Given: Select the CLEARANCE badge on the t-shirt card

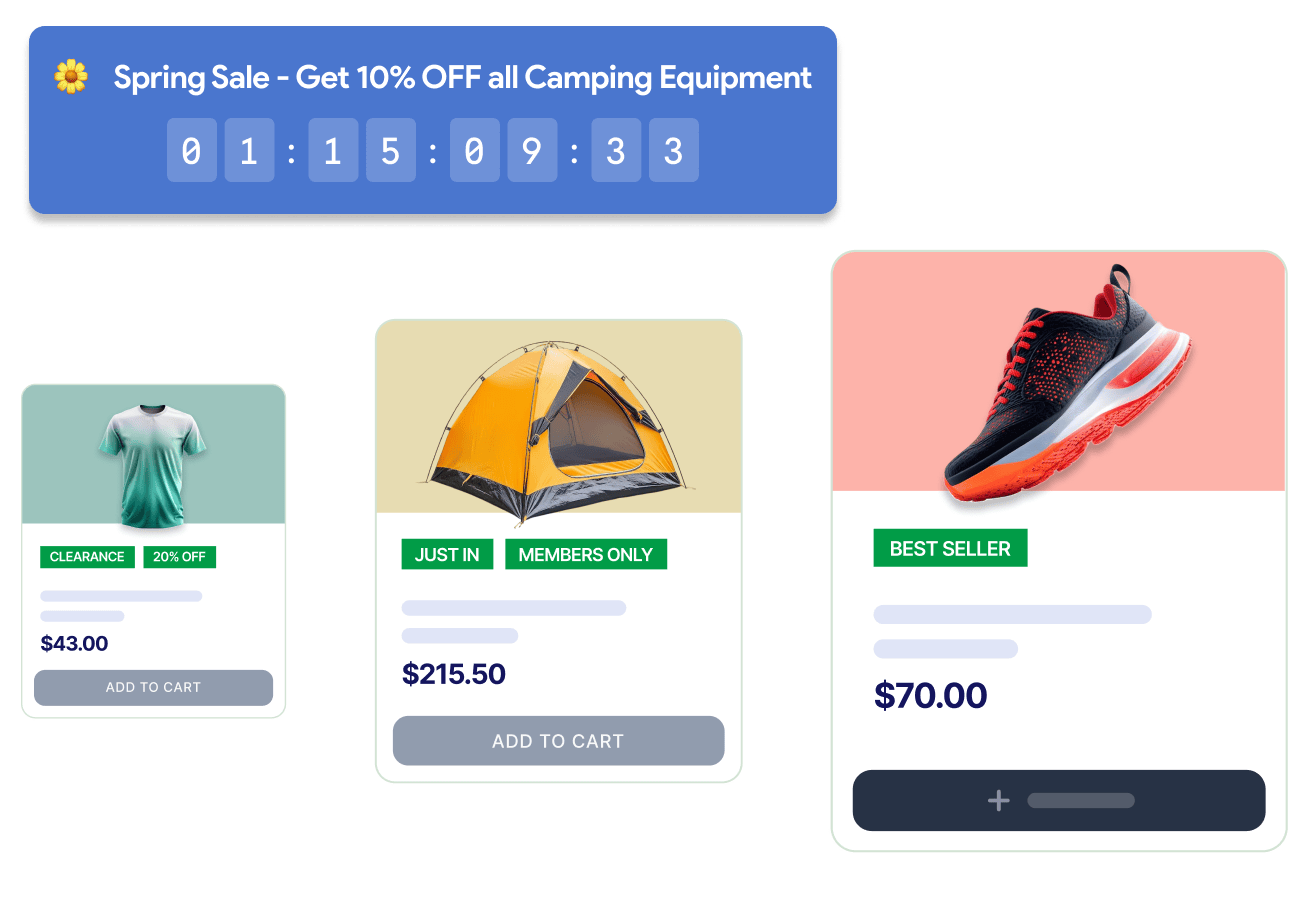Looking at the screenshot, I should point(87,557).
